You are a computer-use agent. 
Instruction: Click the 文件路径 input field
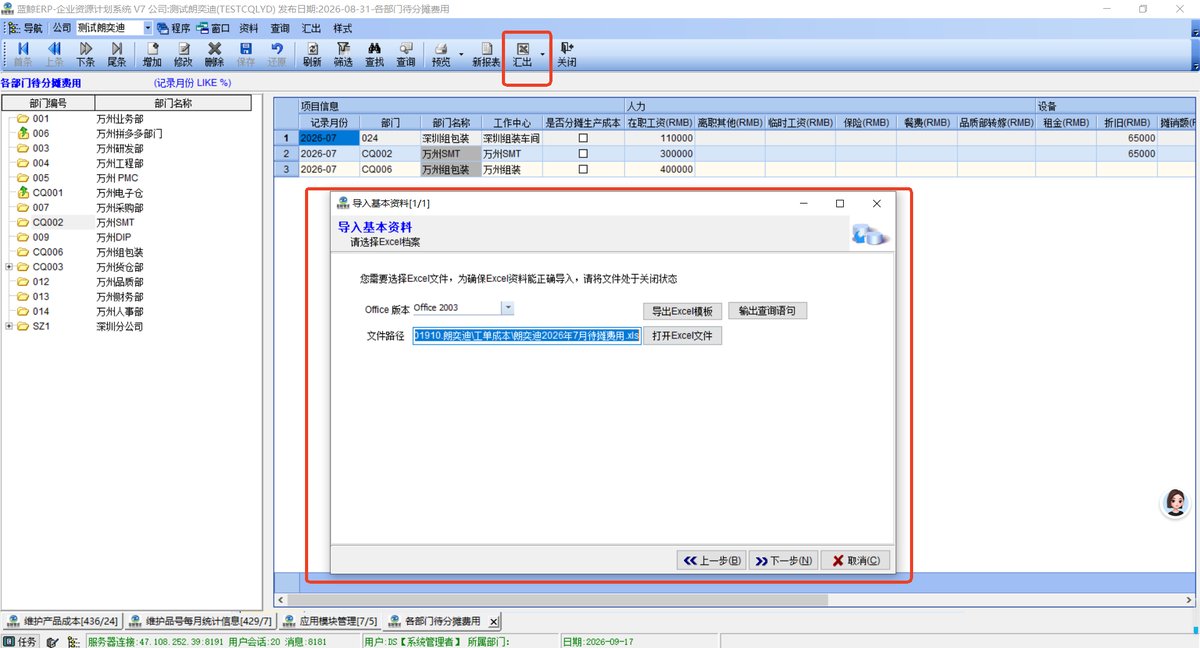(526, 336)
